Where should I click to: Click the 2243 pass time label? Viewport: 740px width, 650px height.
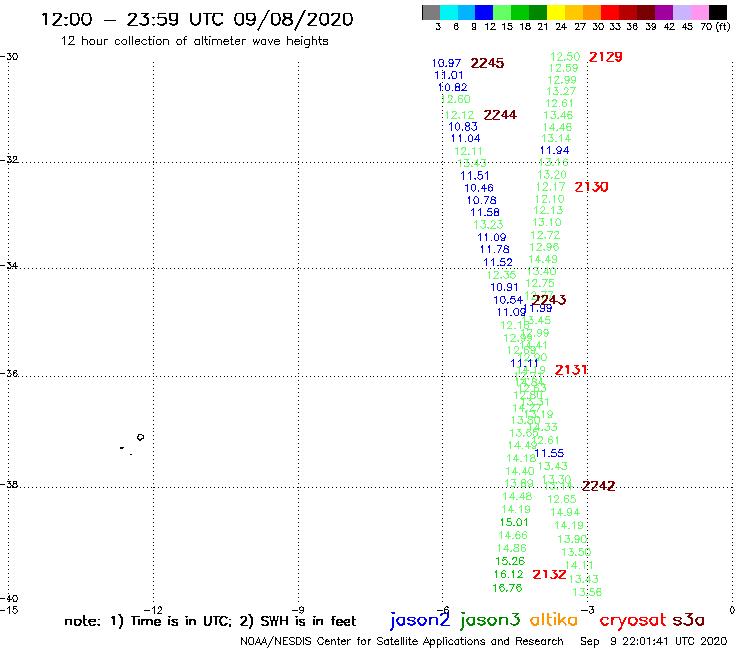[x=549, y=300]
